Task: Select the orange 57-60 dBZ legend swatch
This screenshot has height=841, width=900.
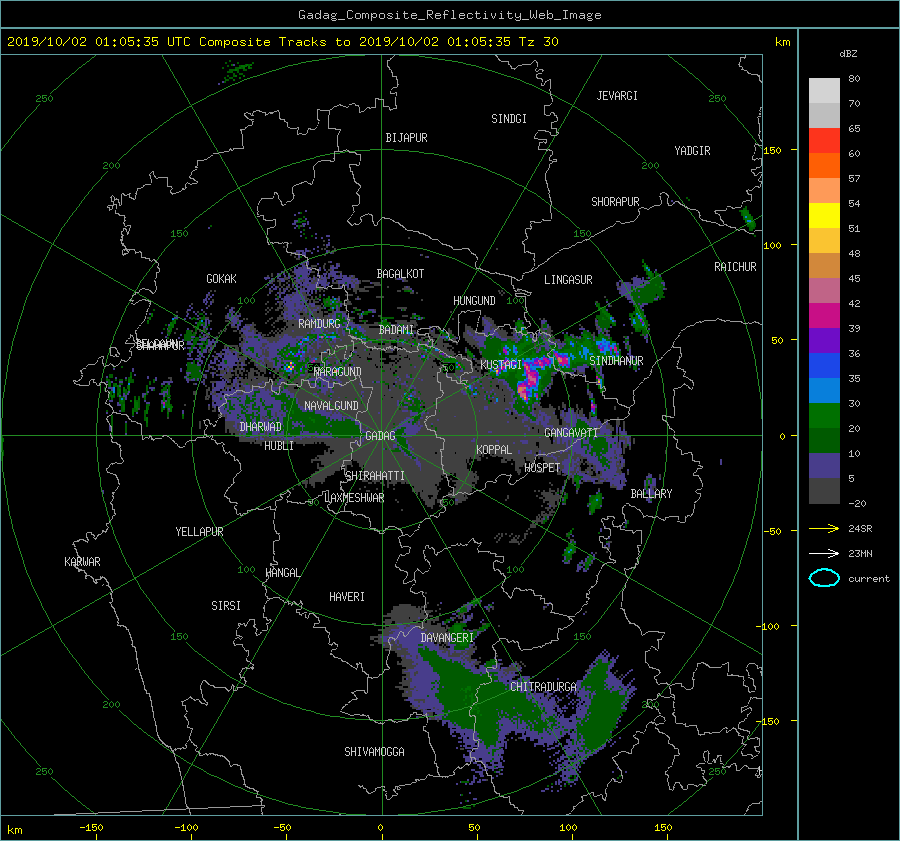Action: click(824, 166)
